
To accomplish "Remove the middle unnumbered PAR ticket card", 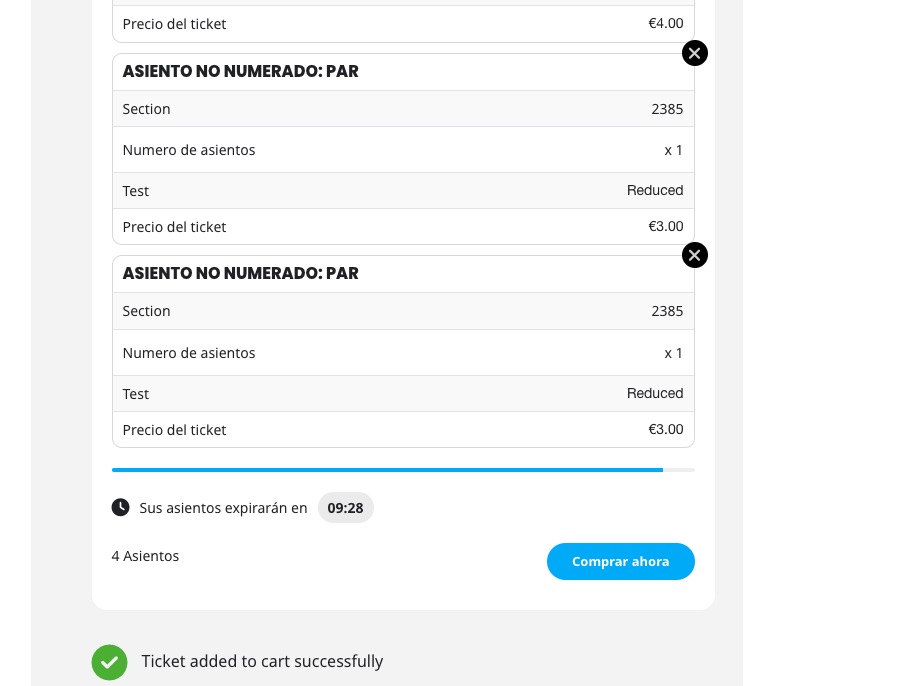I will [694, 53].
